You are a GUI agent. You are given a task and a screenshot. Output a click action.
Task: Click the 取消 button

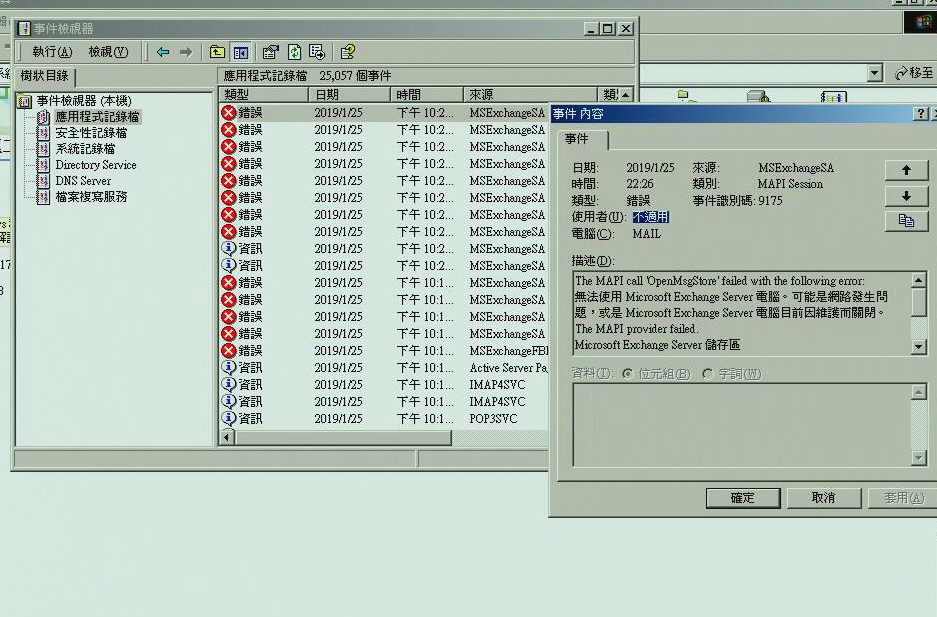tap(823, 498)
